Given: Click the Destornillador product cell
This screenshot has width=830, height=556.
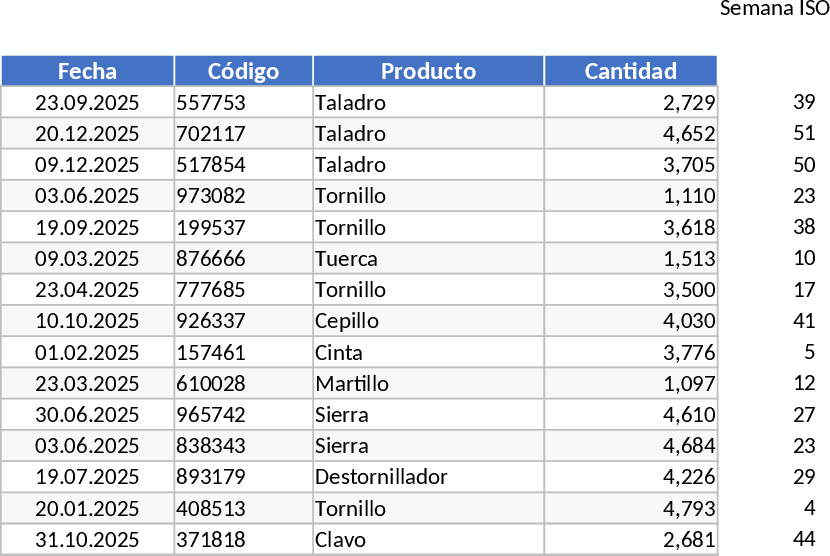Looking at the screenshot, I should coord(428,477).
